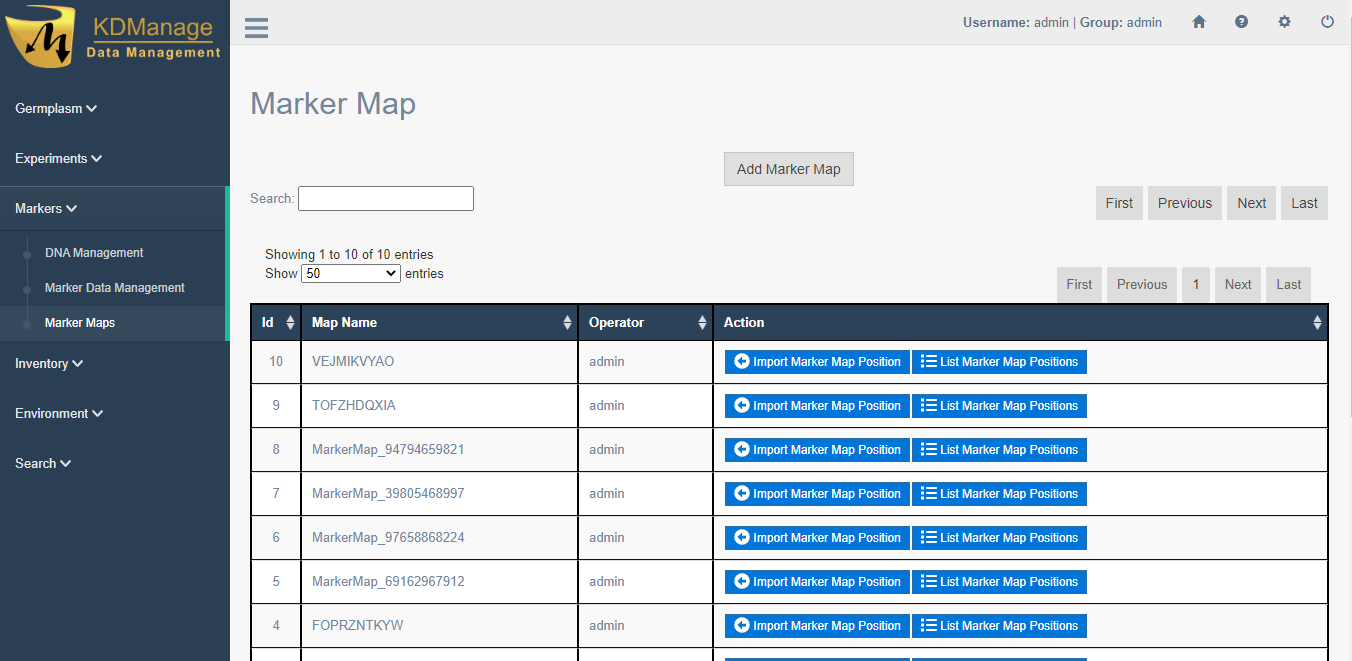Expand the Germplasm menu
The height and width of the screenshot is (661, 1352).
[x=56, y=108]
